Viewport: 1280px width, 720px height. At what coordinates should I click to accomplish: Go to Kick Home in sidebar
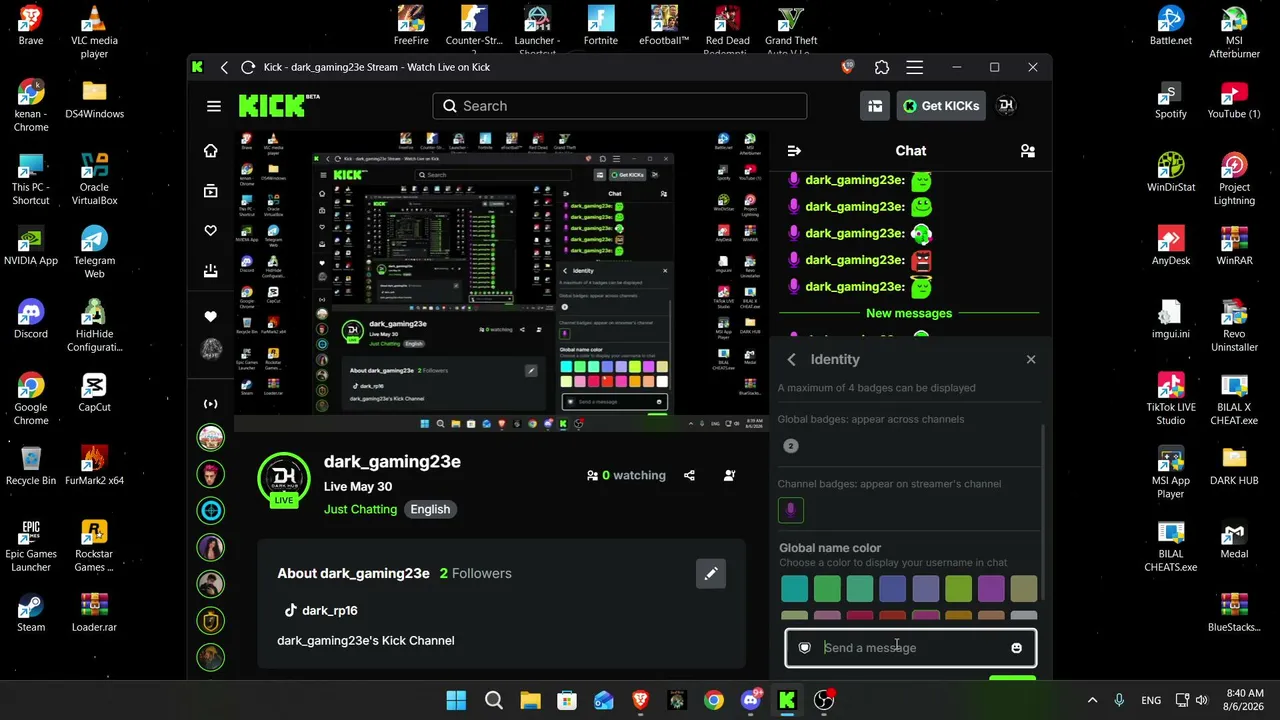tap(210, 151)
